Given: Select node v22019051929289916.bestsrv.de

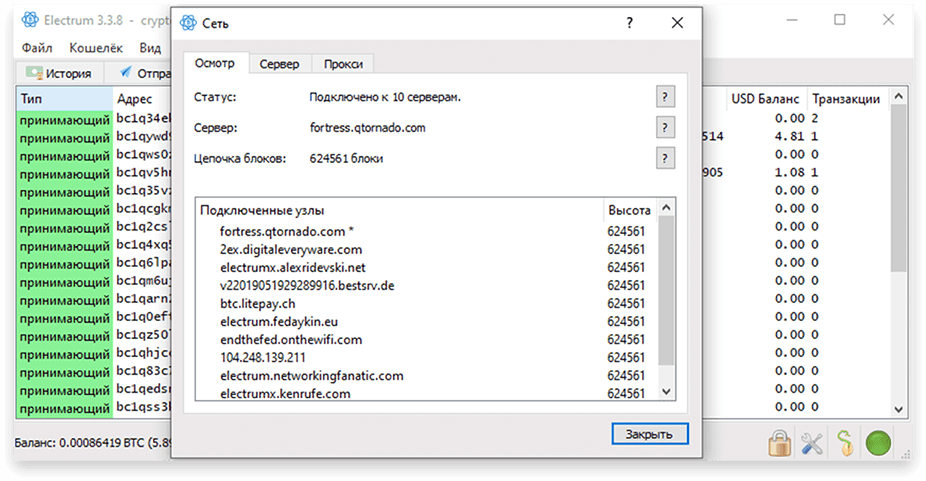Looking at the screenshot, I should [x=307, y=285].
